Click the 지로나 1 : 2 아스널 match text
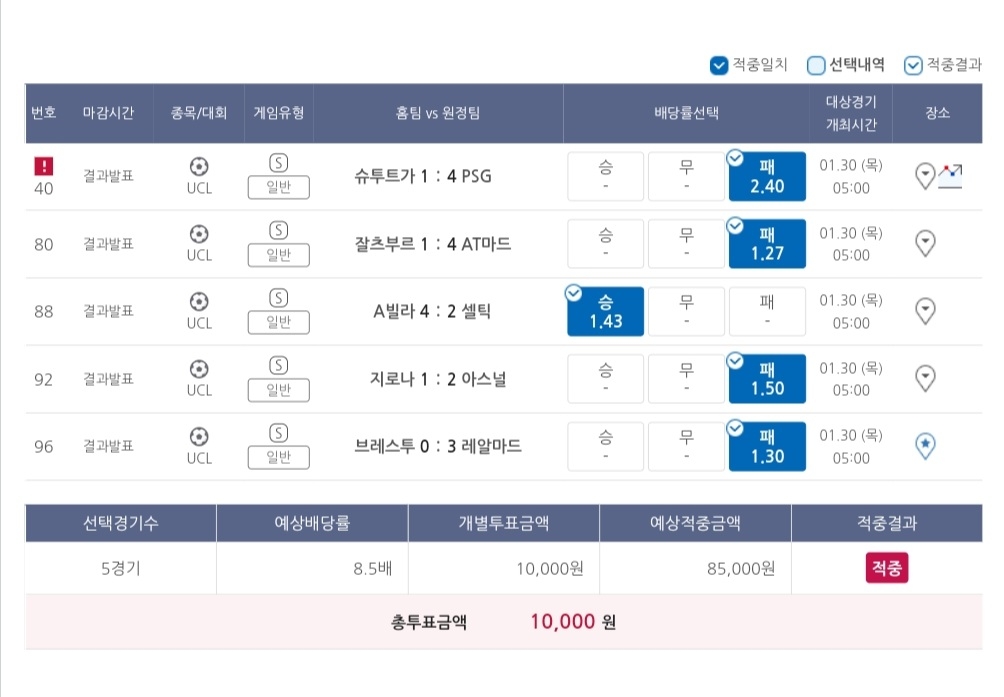This screenshot has width=1004, height=697. [438, 379]
